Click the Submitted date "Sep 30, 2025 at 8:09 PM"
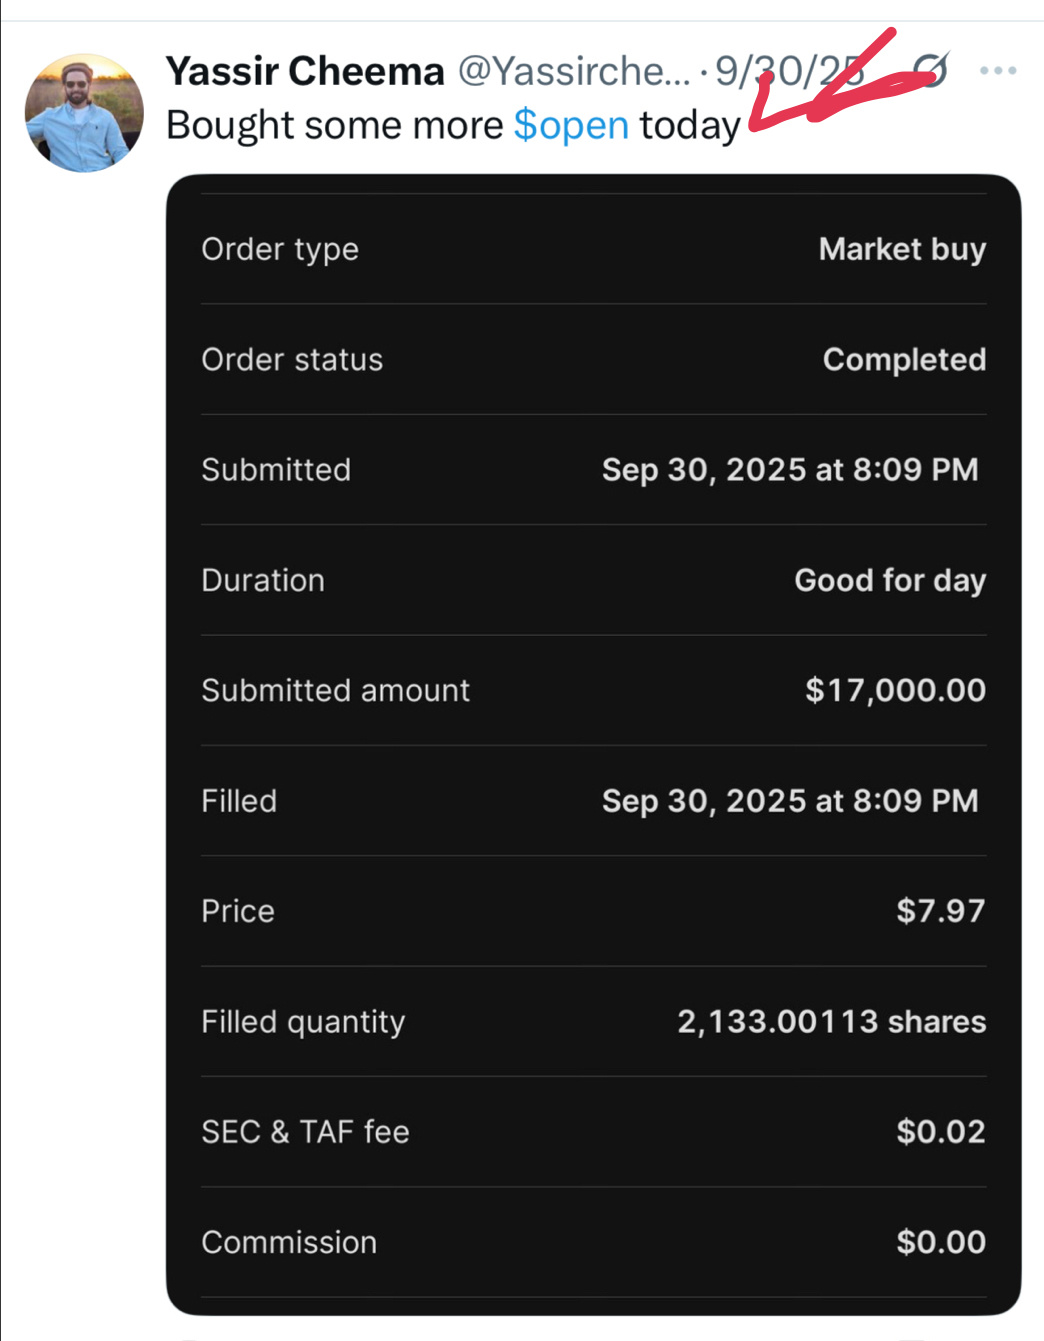This screenshot has height=1341, width=1044. (x=790, y=470)
